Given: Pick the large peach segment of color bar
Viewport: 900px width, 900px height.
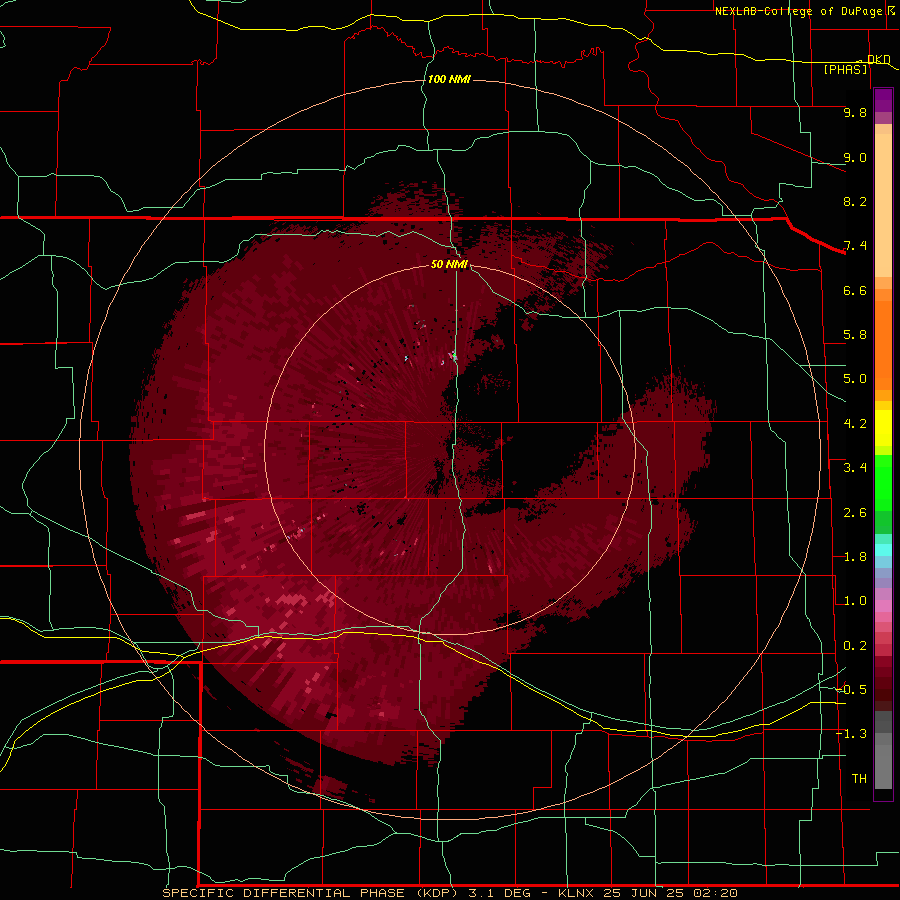Looking at the screenshot, I should pos(883,205).
